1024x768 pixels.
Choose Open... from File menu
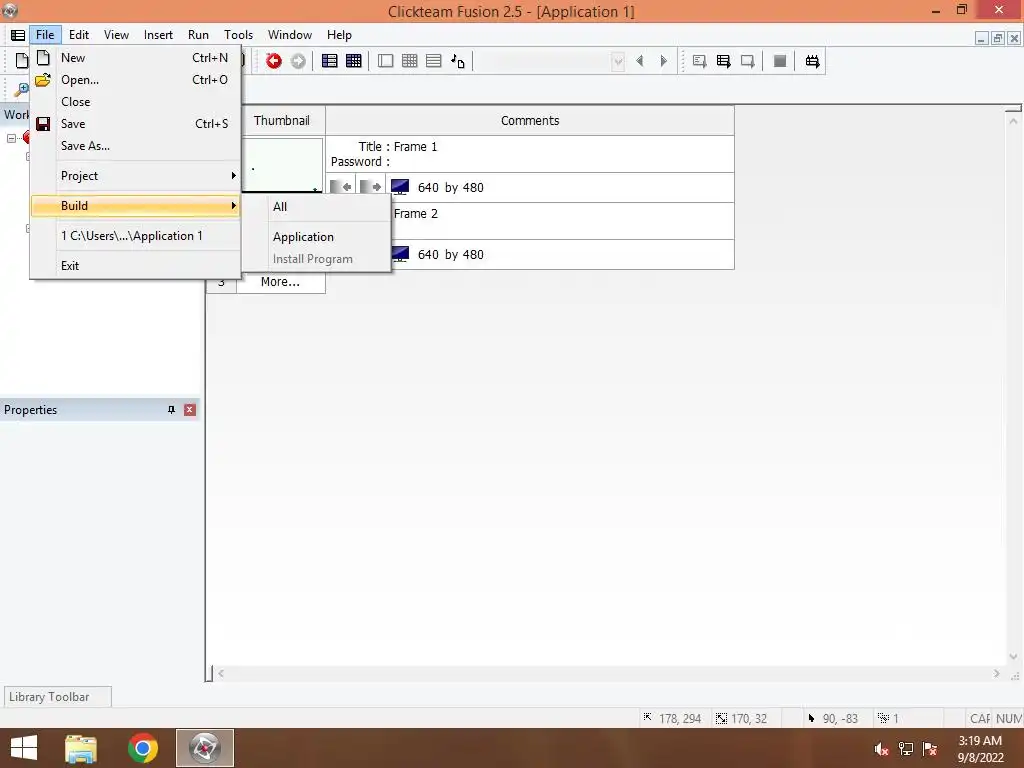(x=136, y=80)
